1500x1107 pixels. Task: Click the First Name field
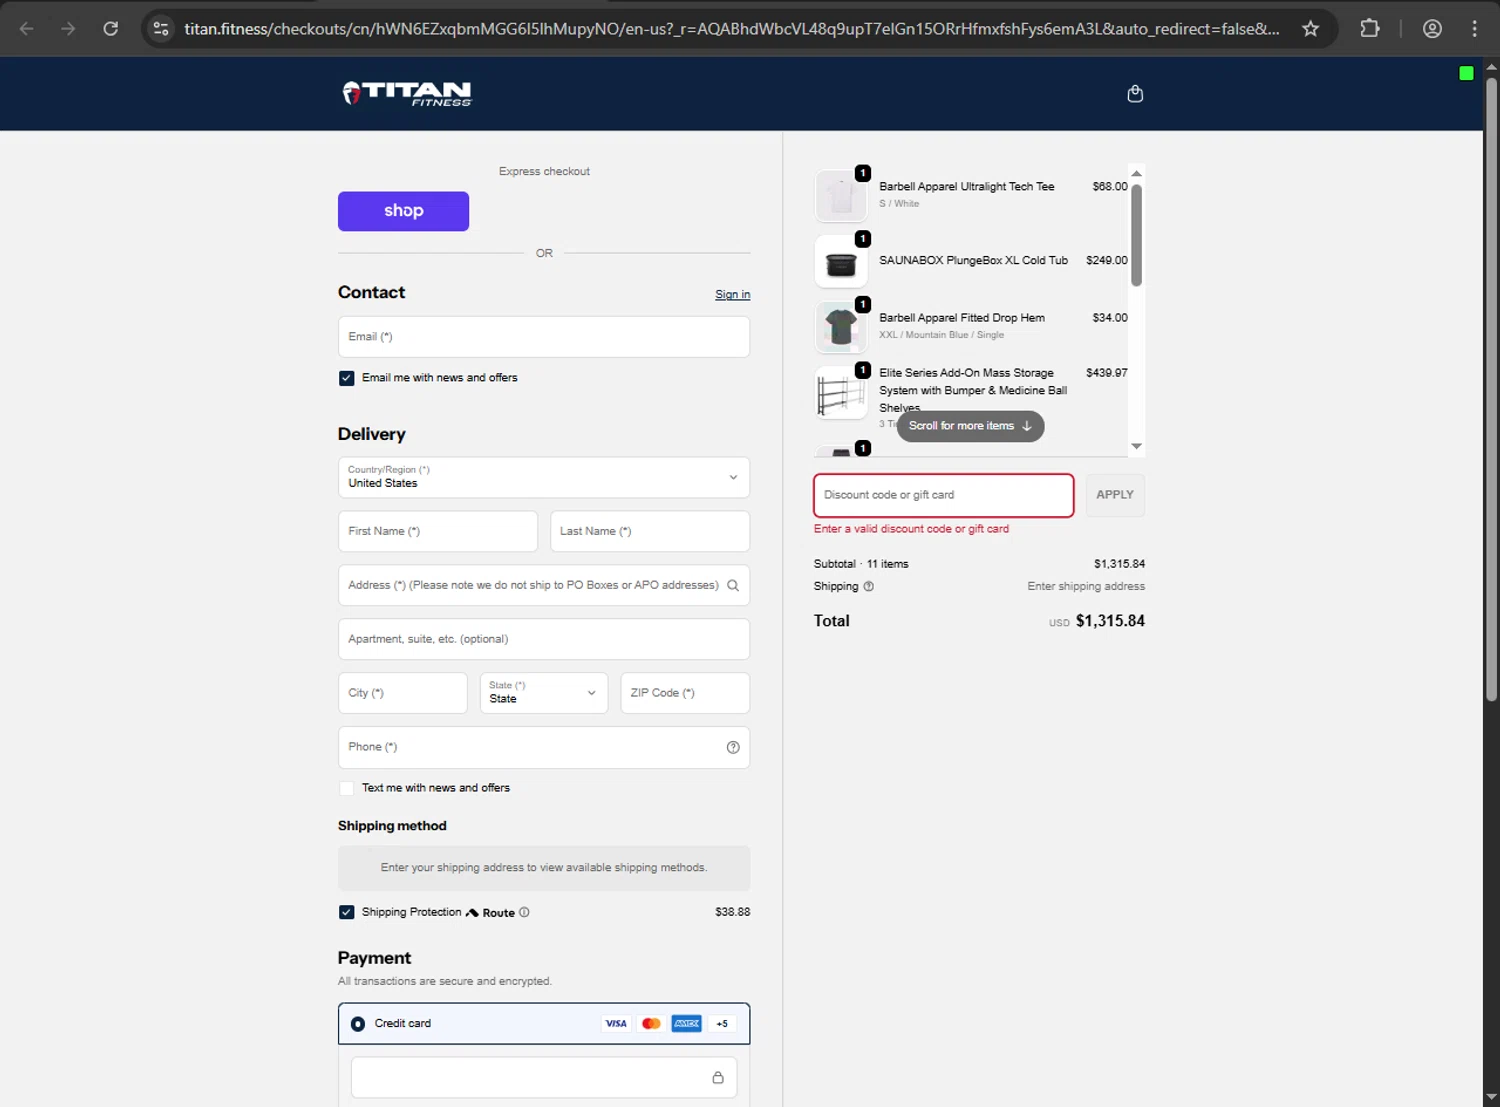[438, 532]
